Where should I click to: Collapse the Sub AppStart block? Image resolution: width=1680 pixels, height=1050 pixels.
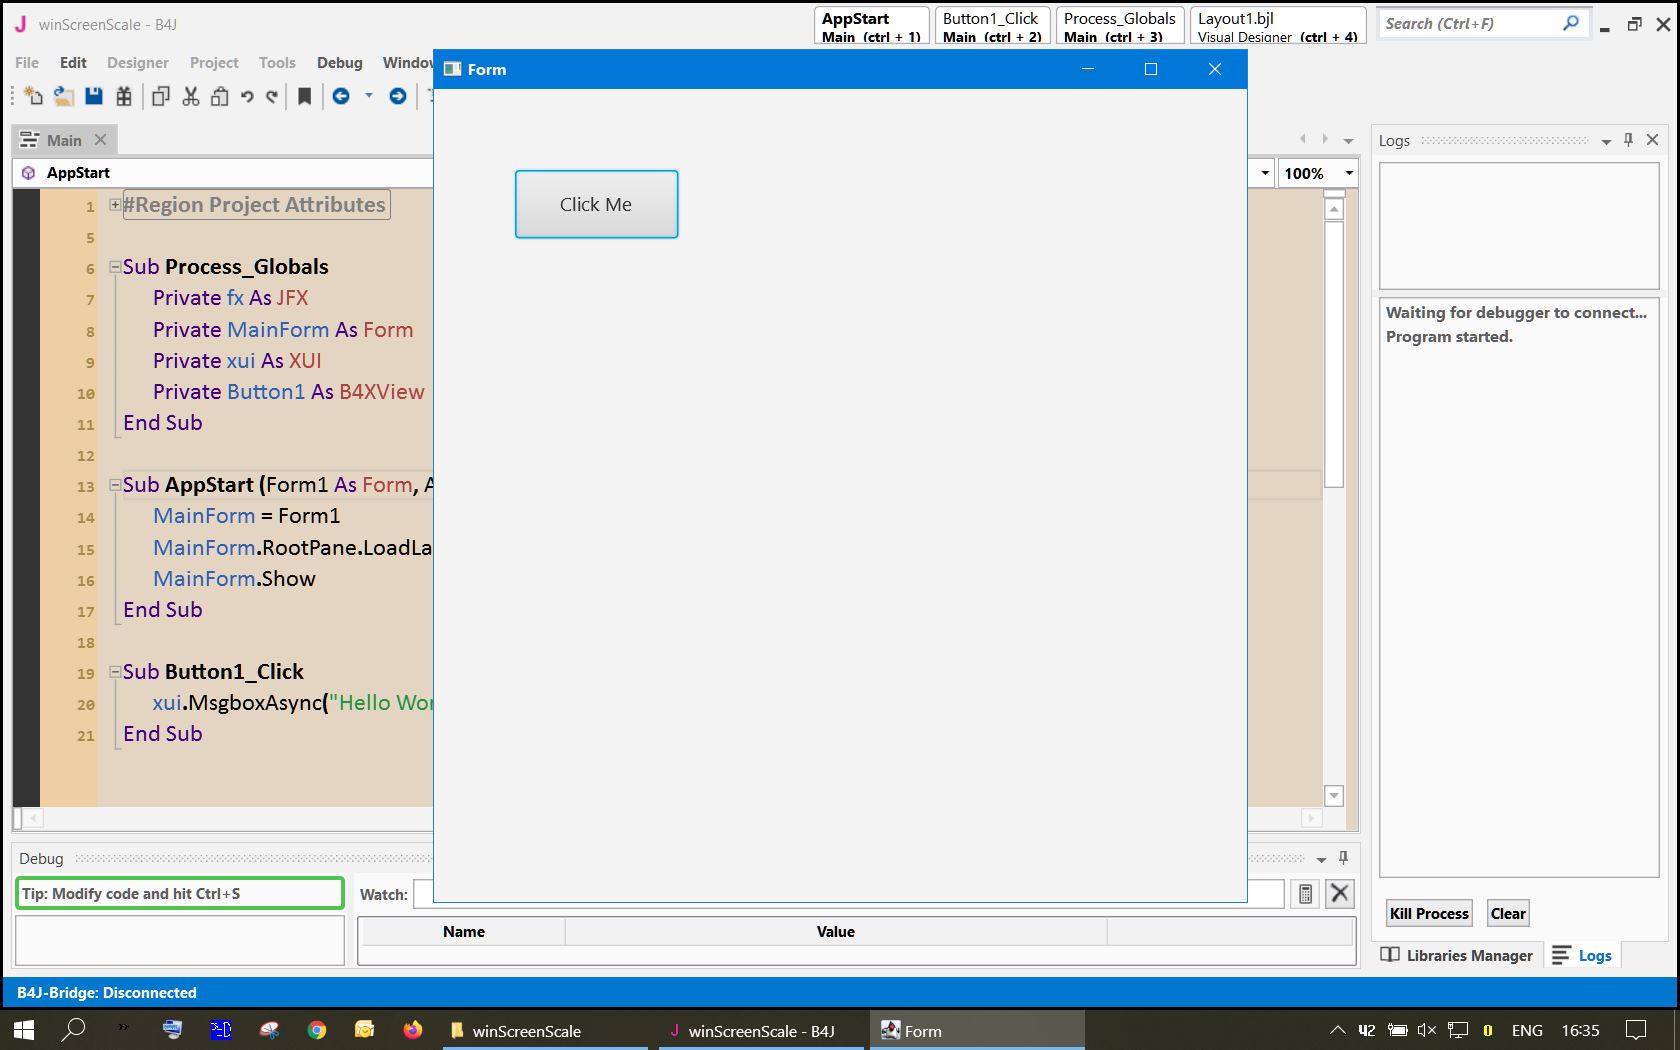115,485
